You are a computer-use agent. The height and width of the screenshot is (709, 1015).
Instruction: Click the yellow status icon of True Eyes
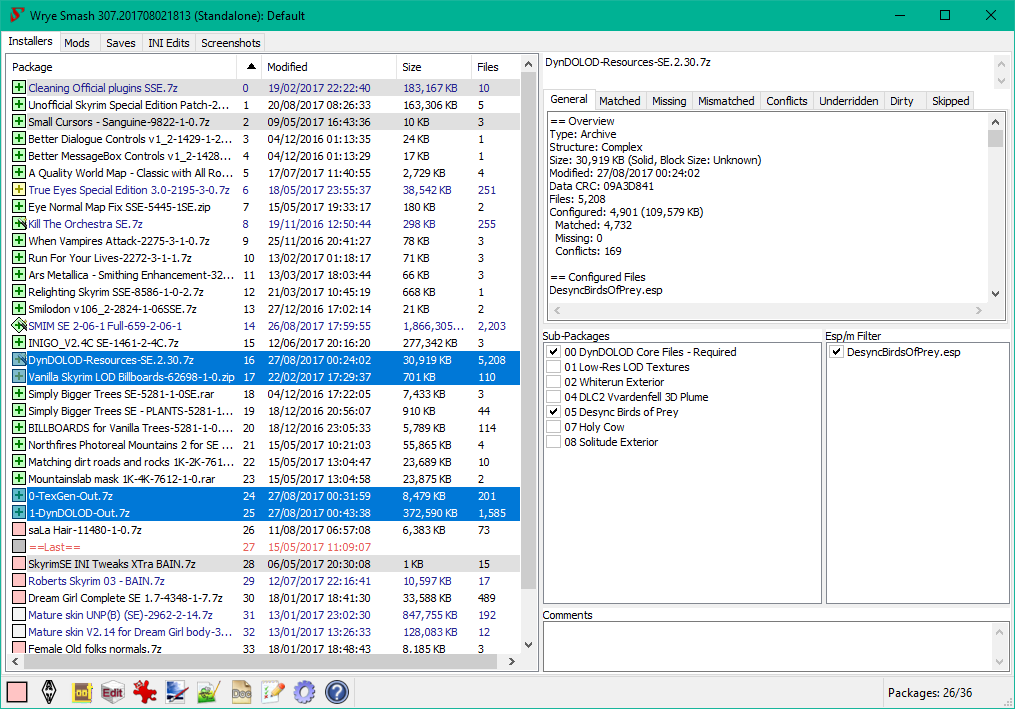[x=19, y=190]
